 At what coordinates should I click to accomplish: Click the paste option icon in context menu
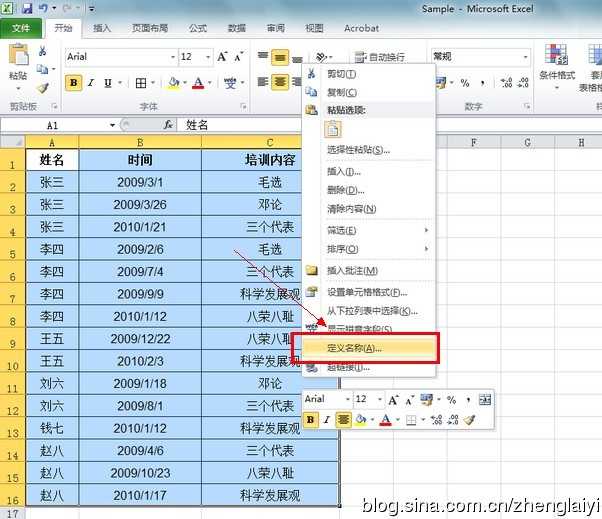point(332,129)
